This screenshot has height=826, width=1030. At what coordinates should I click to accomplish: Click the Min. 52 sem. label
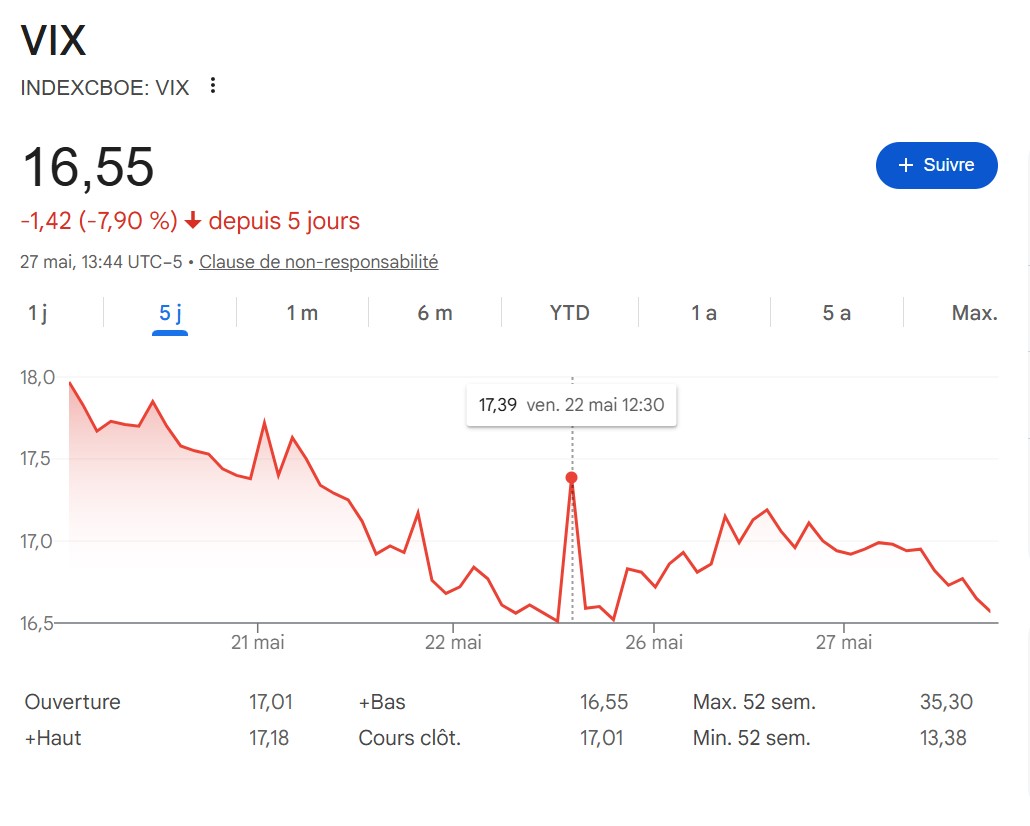pyautogui.click(x=751, y=738)
